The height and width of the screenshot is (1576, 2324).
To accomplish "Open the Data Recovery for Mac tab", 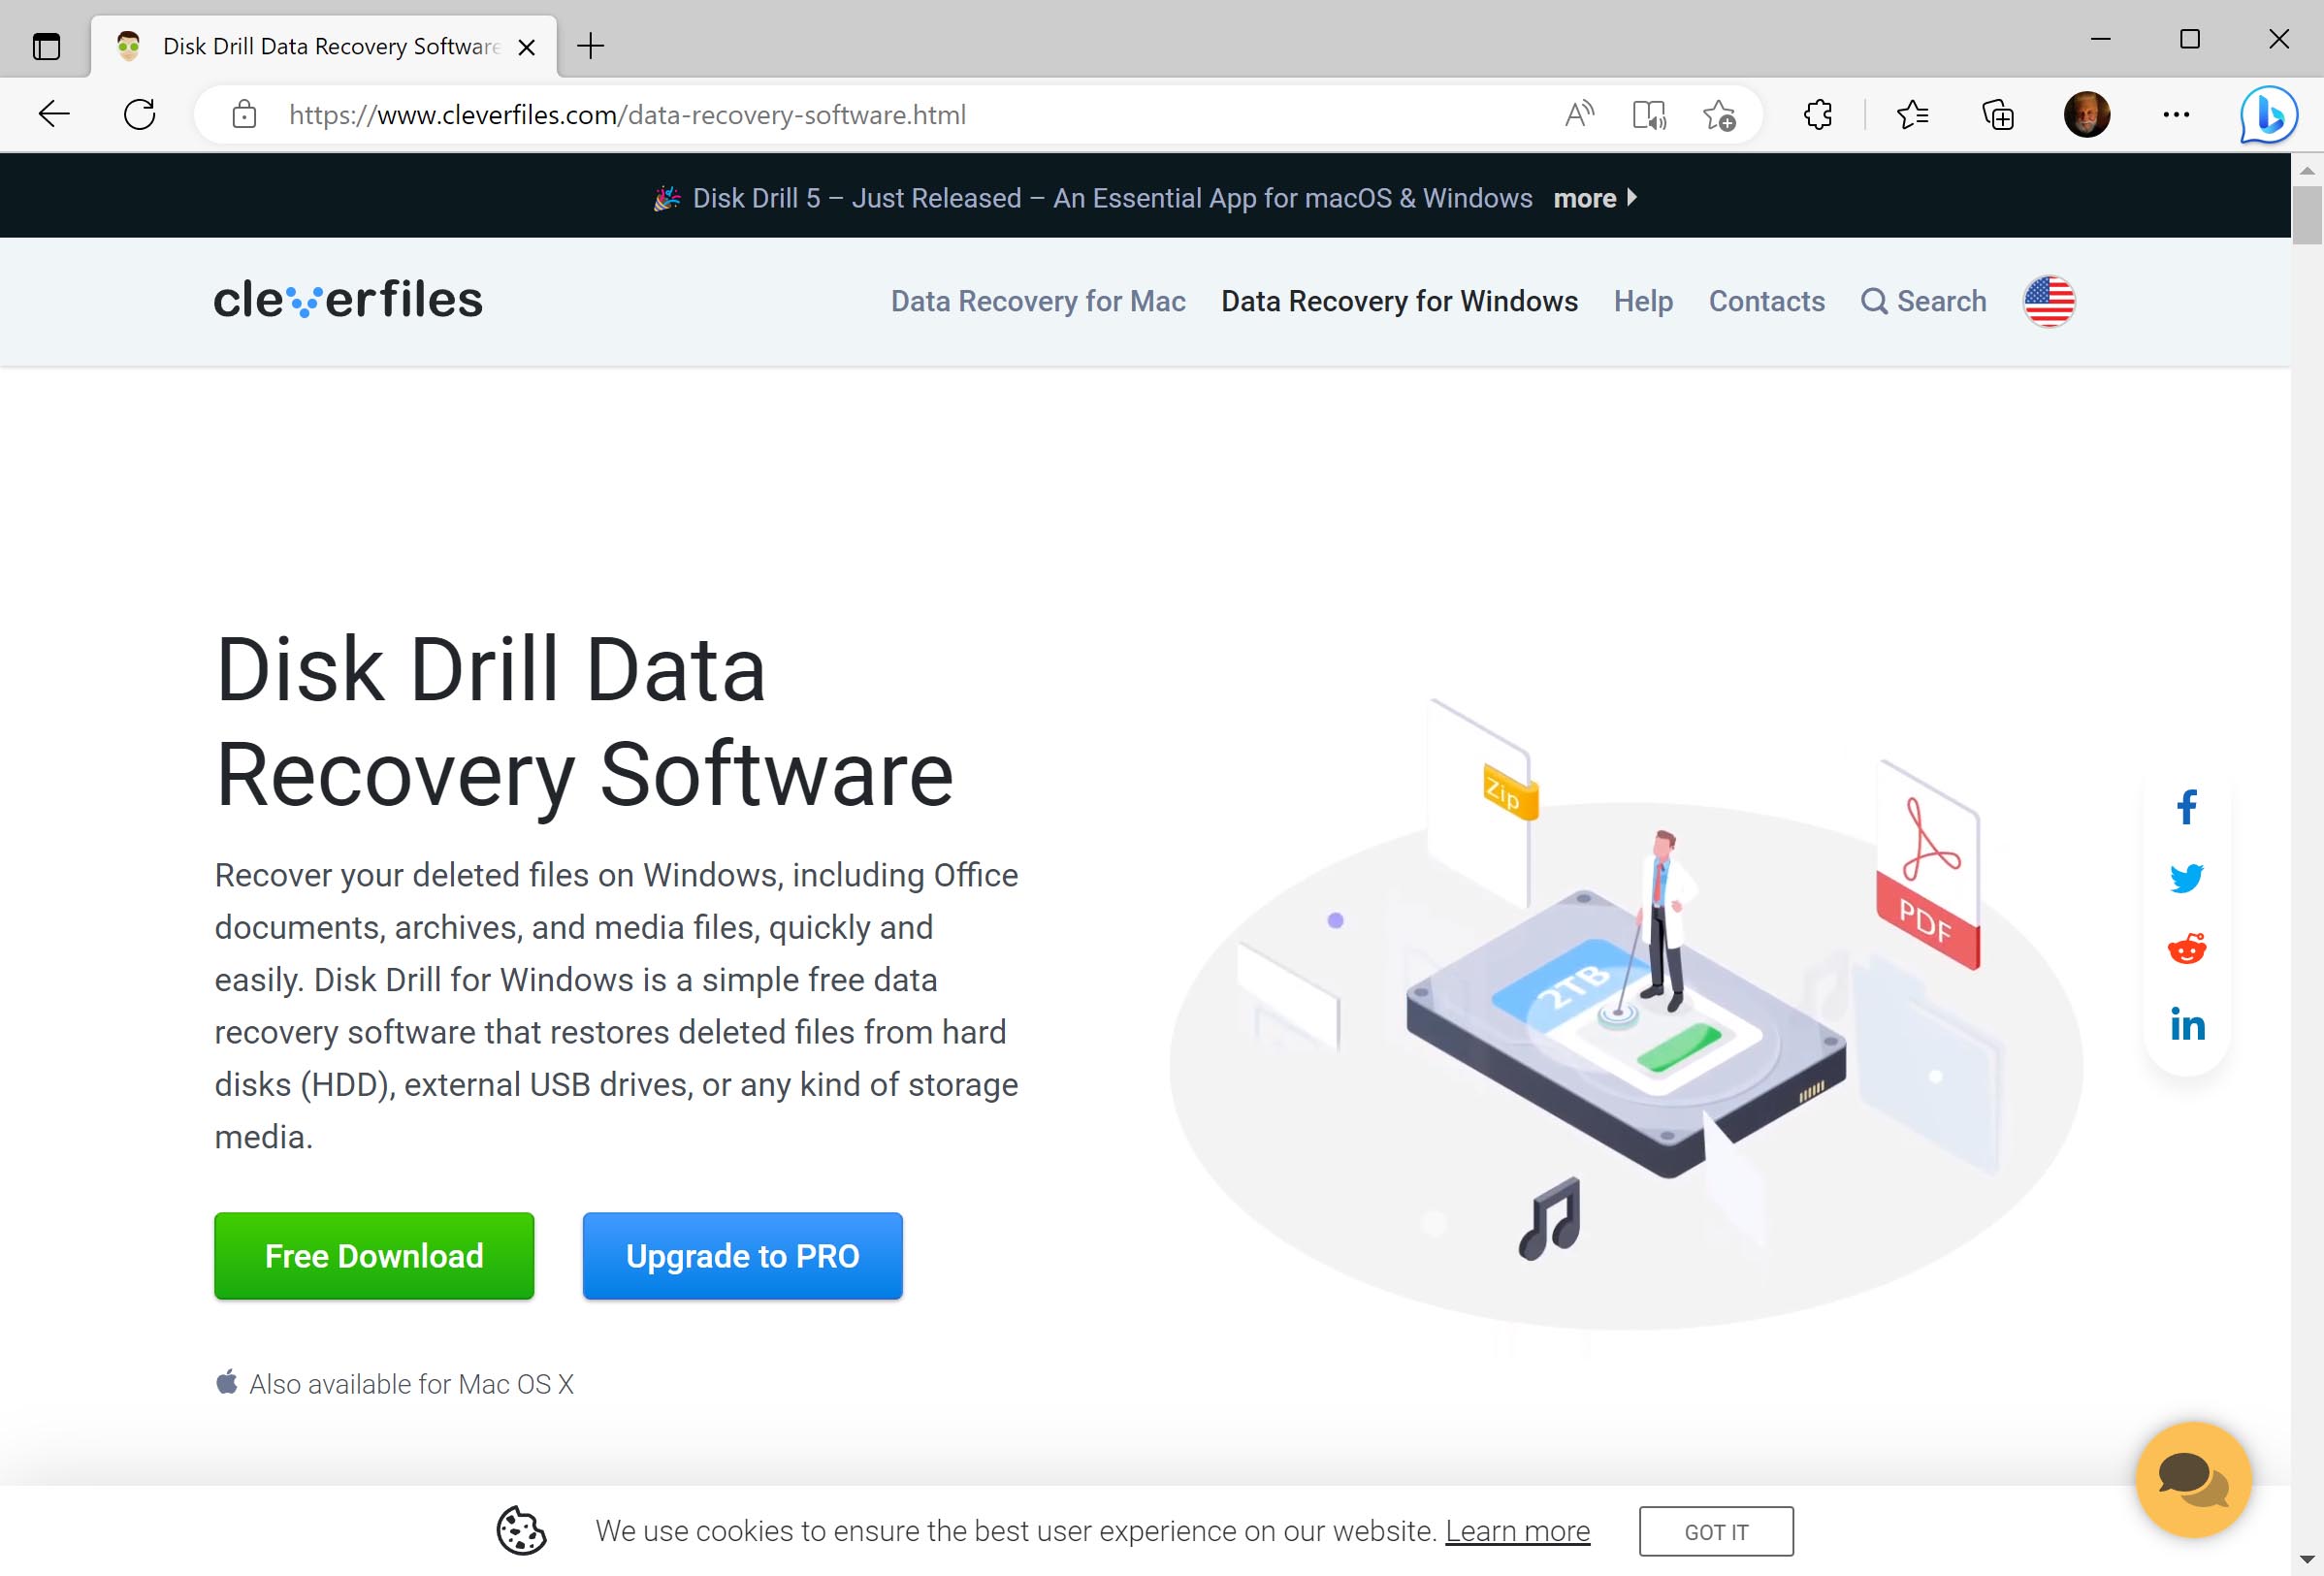I will coord(1038,301).
